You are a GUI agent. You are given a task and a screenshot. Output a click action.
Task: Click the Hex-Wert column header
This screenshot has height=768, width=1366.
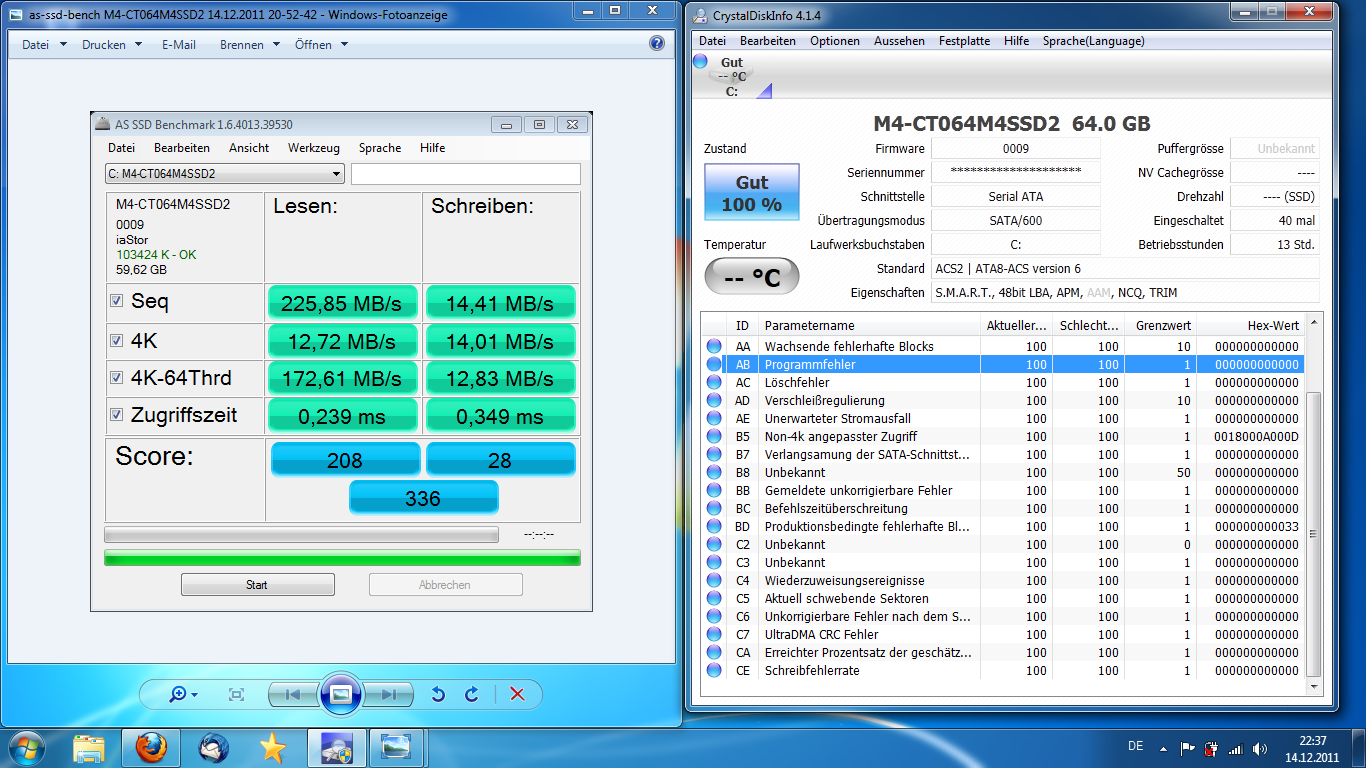point(1250,326)
